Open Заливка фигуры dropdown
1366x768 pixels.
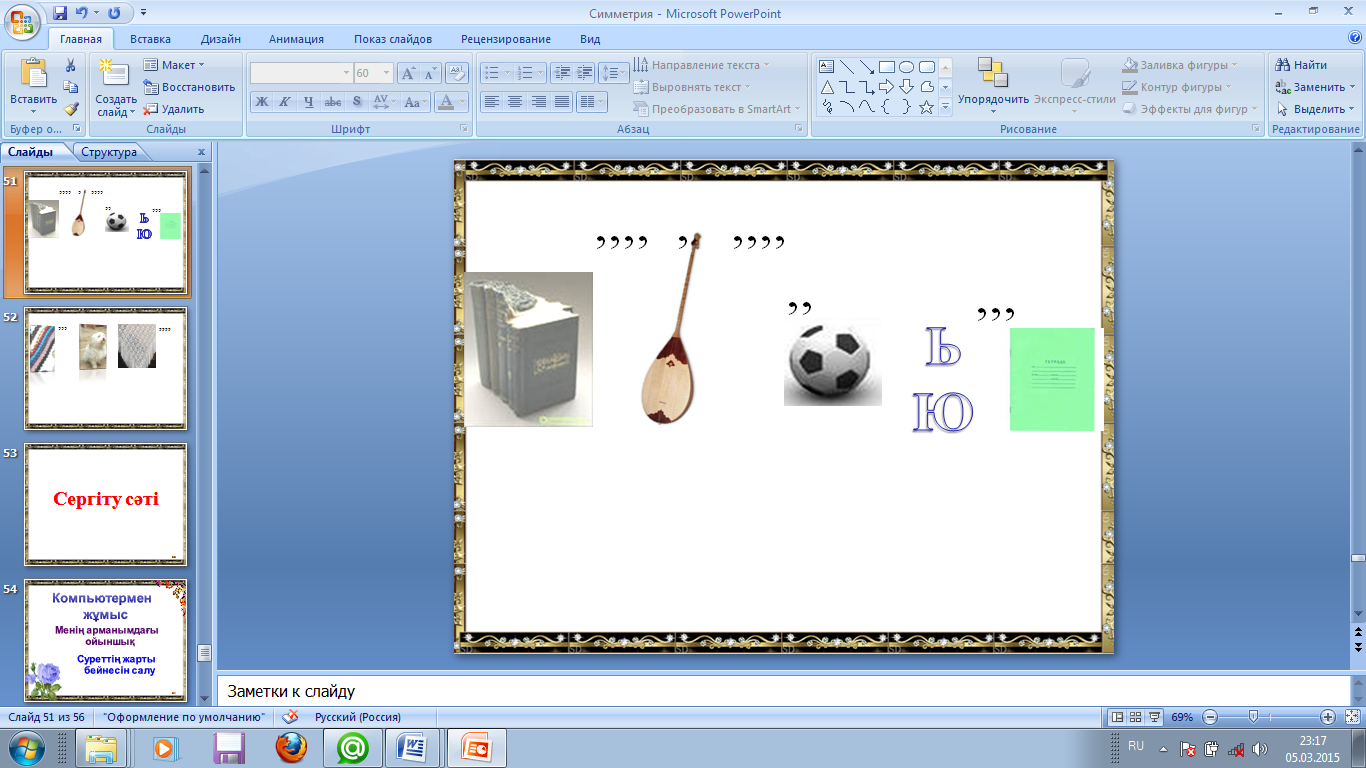coord(1180,65)
